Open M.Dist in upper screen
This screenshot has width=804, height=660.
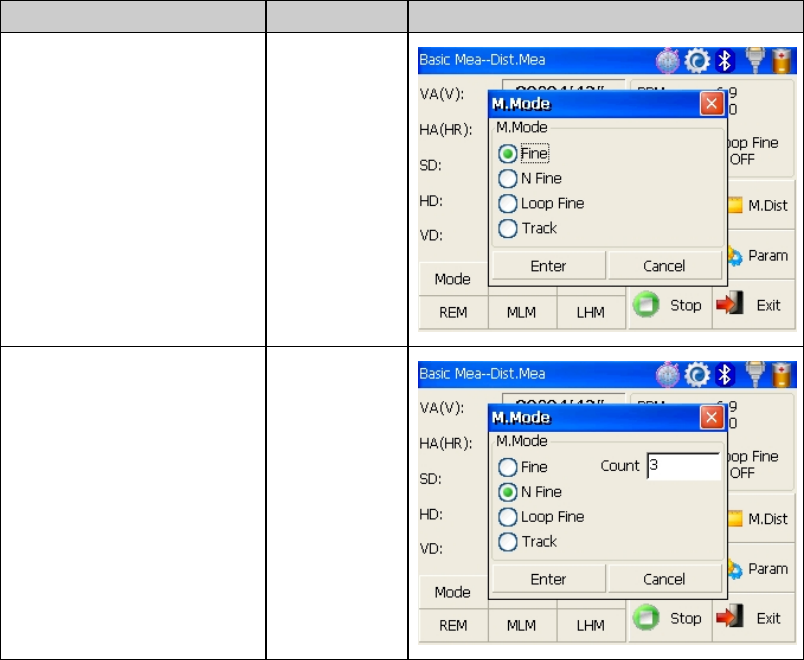[x=761, y=205]
